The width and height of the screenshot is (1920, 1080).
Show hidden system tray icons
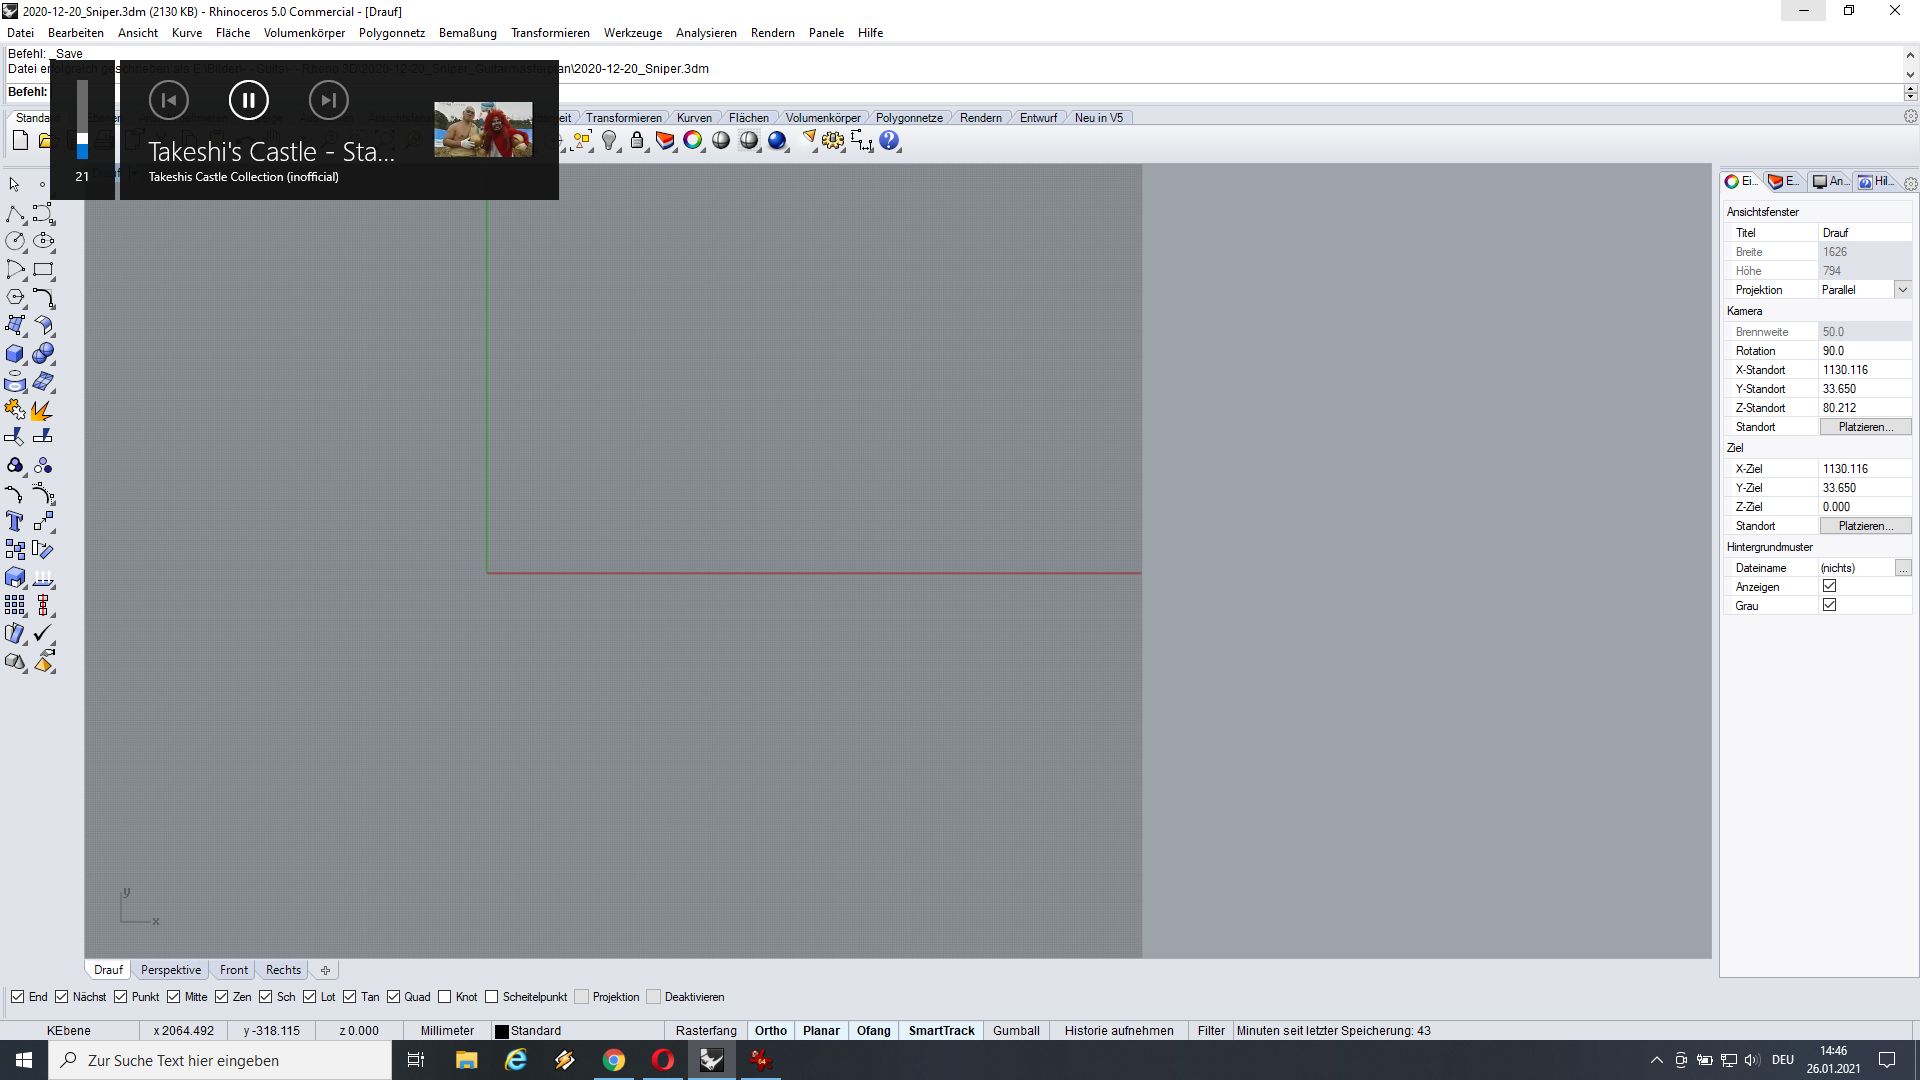coord(1656,1060)
